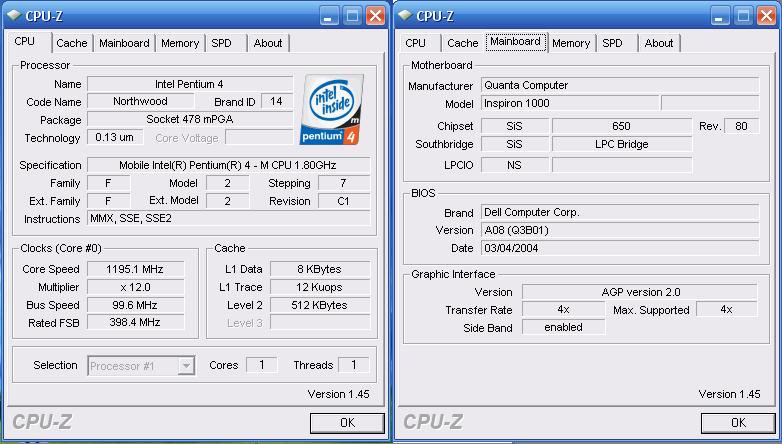Click the Cores count field
Image resolution: width=782 pixels, height=444 pixels.
click(262, 365)
